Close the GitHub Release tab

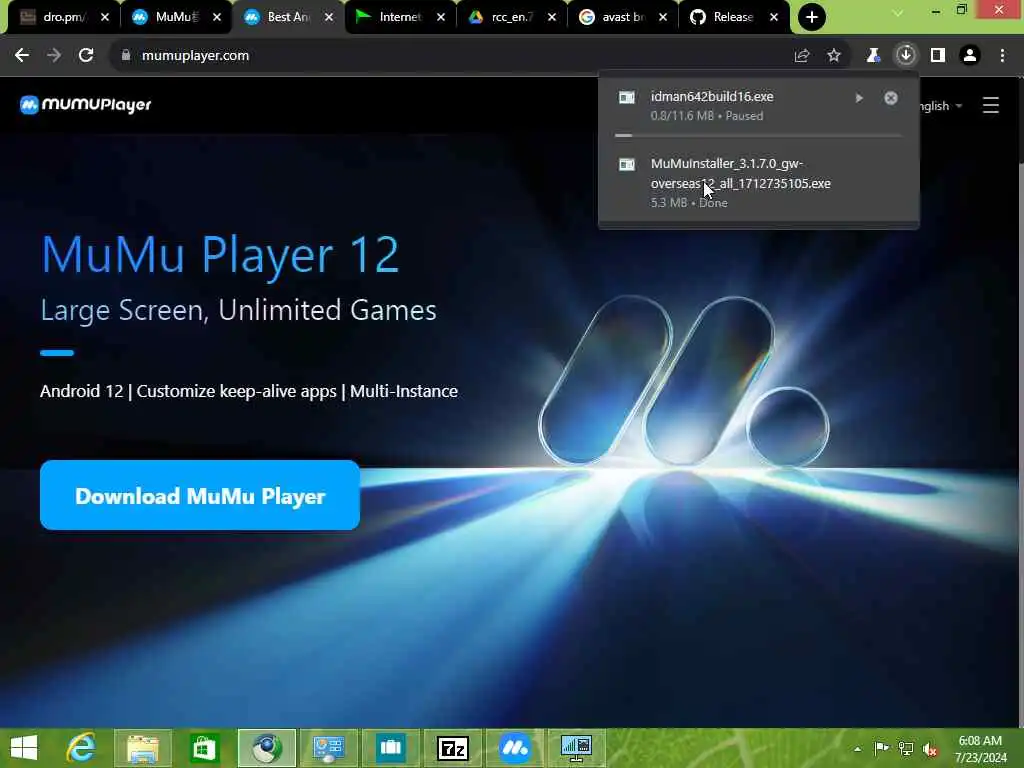[x=774, y=17]
